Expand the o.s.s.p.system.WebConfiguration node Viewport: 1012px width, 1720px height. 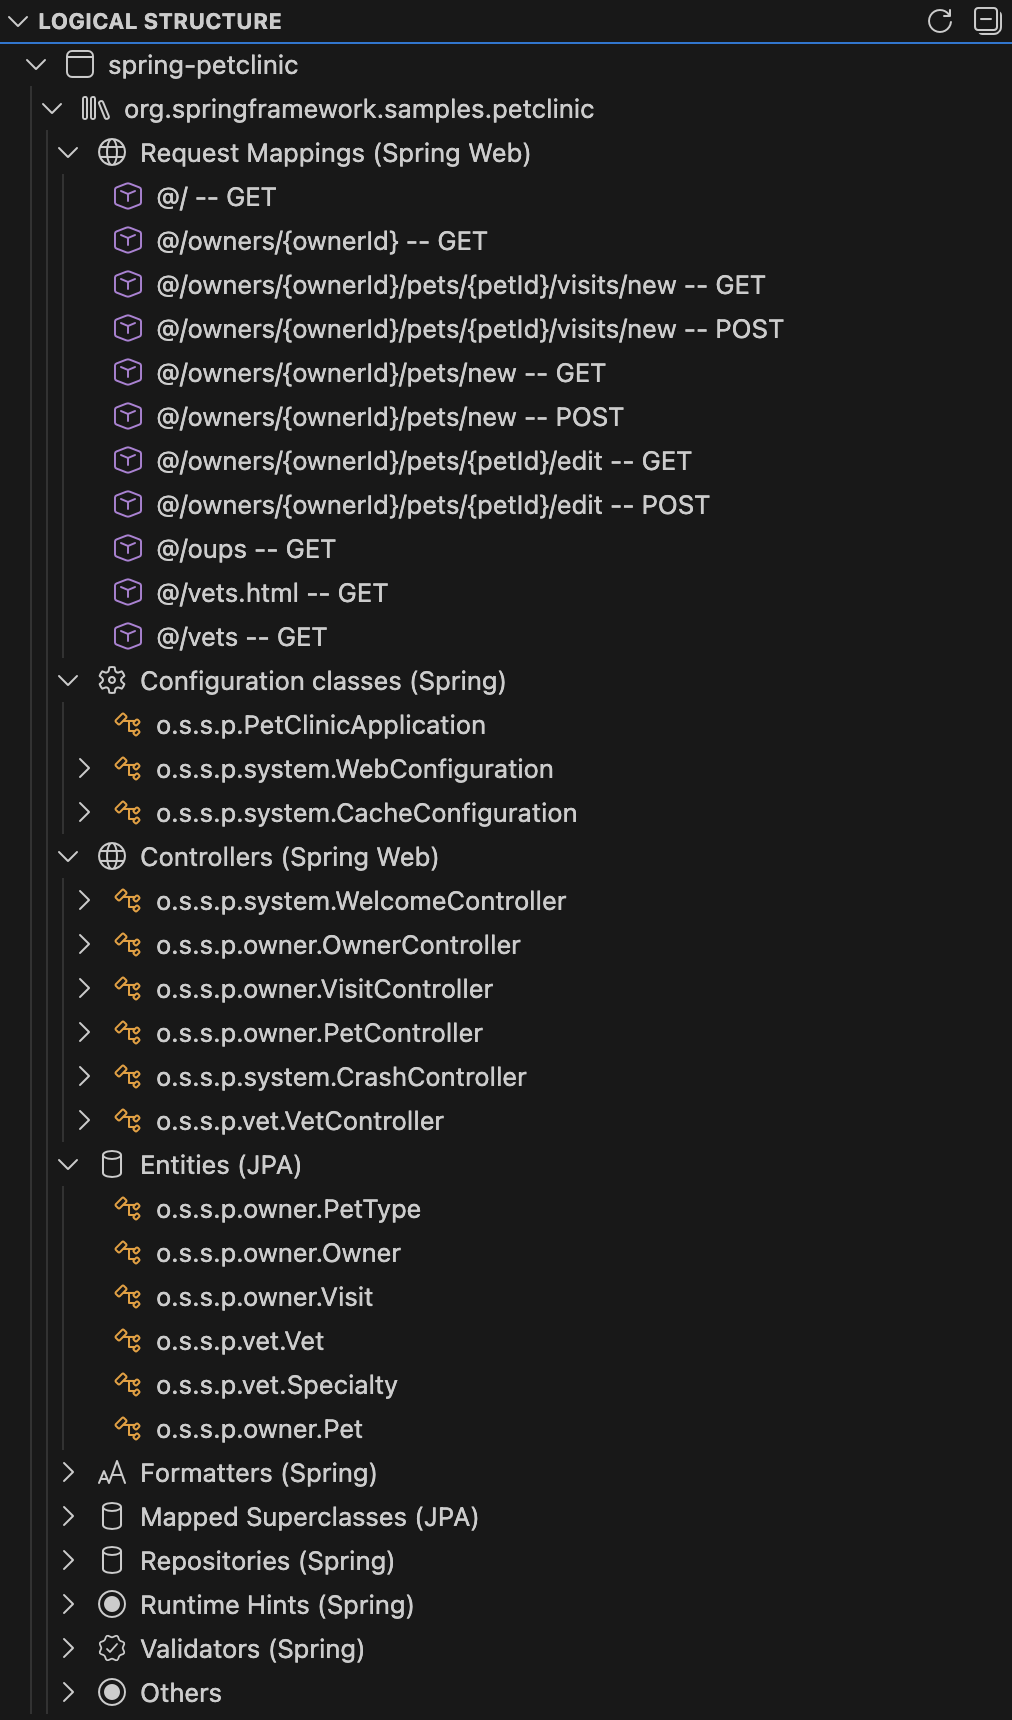pos(84,769)
